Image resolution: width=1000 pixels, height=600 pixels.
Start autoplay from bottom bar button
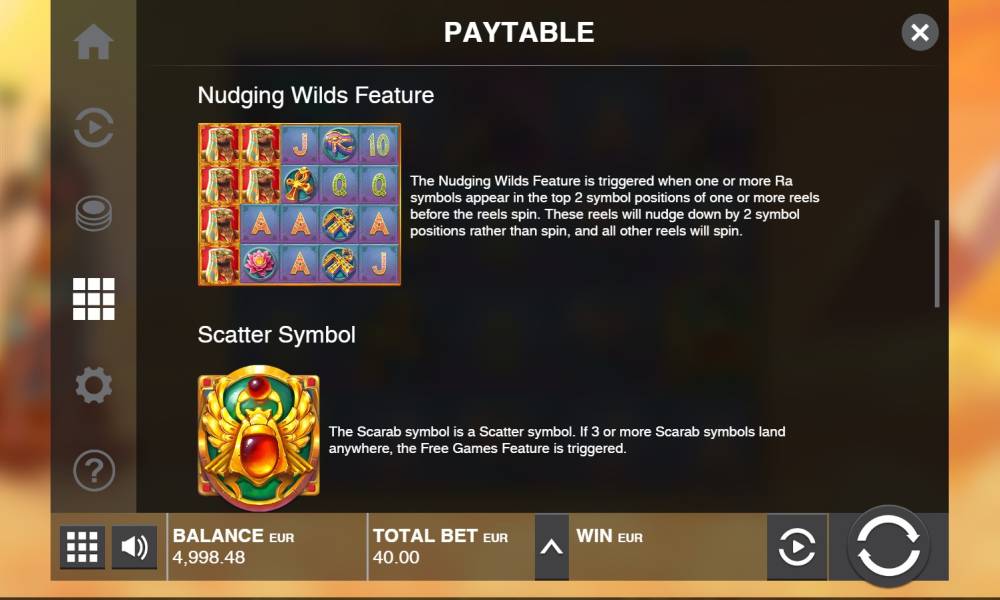click(797, 547)
